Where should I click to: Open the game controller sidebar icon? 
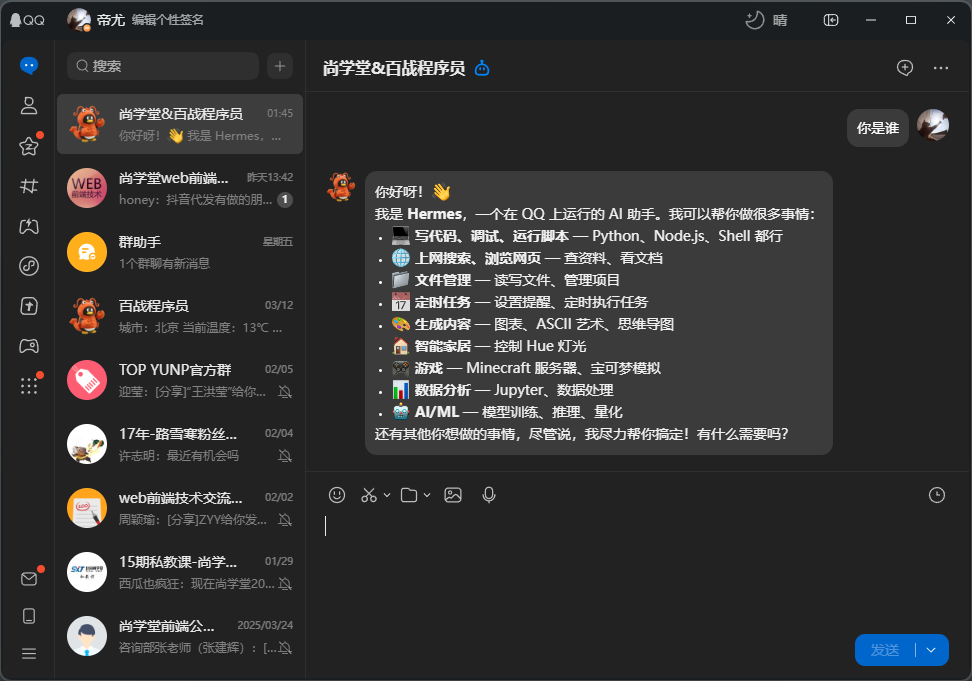point(29,346)
